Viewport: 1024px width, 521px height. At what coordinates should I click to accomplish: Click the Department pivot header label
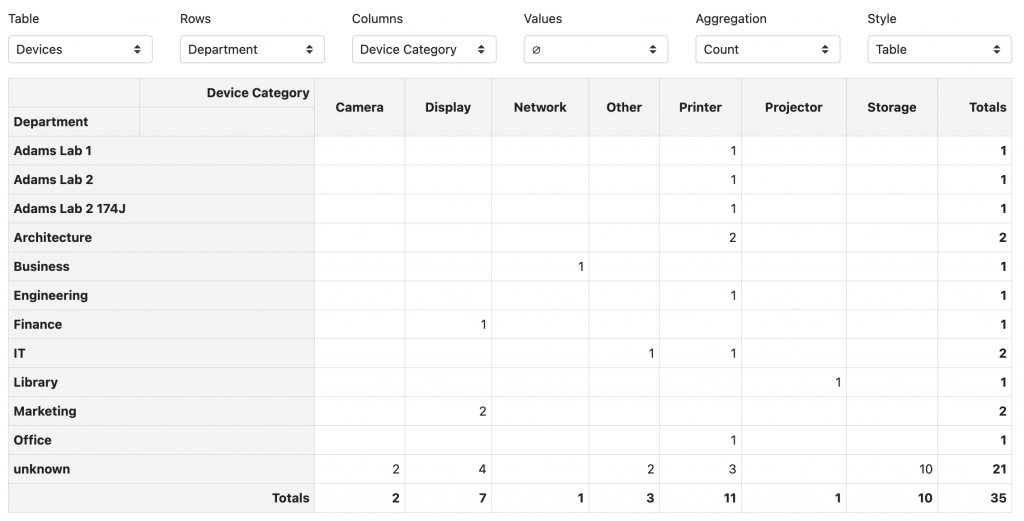coord(51,122)
